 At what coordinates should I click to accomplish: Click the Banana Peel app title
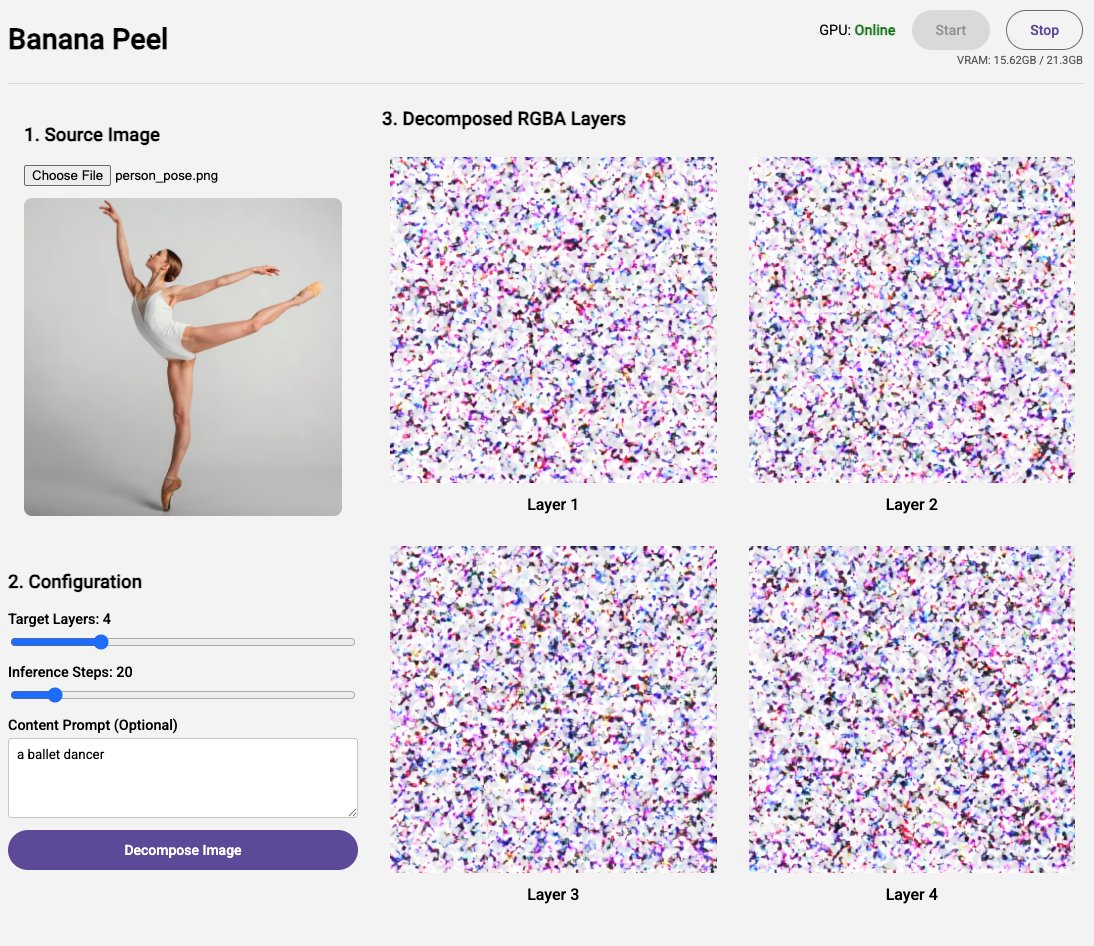pyautogui.click(x=87, y=38)
